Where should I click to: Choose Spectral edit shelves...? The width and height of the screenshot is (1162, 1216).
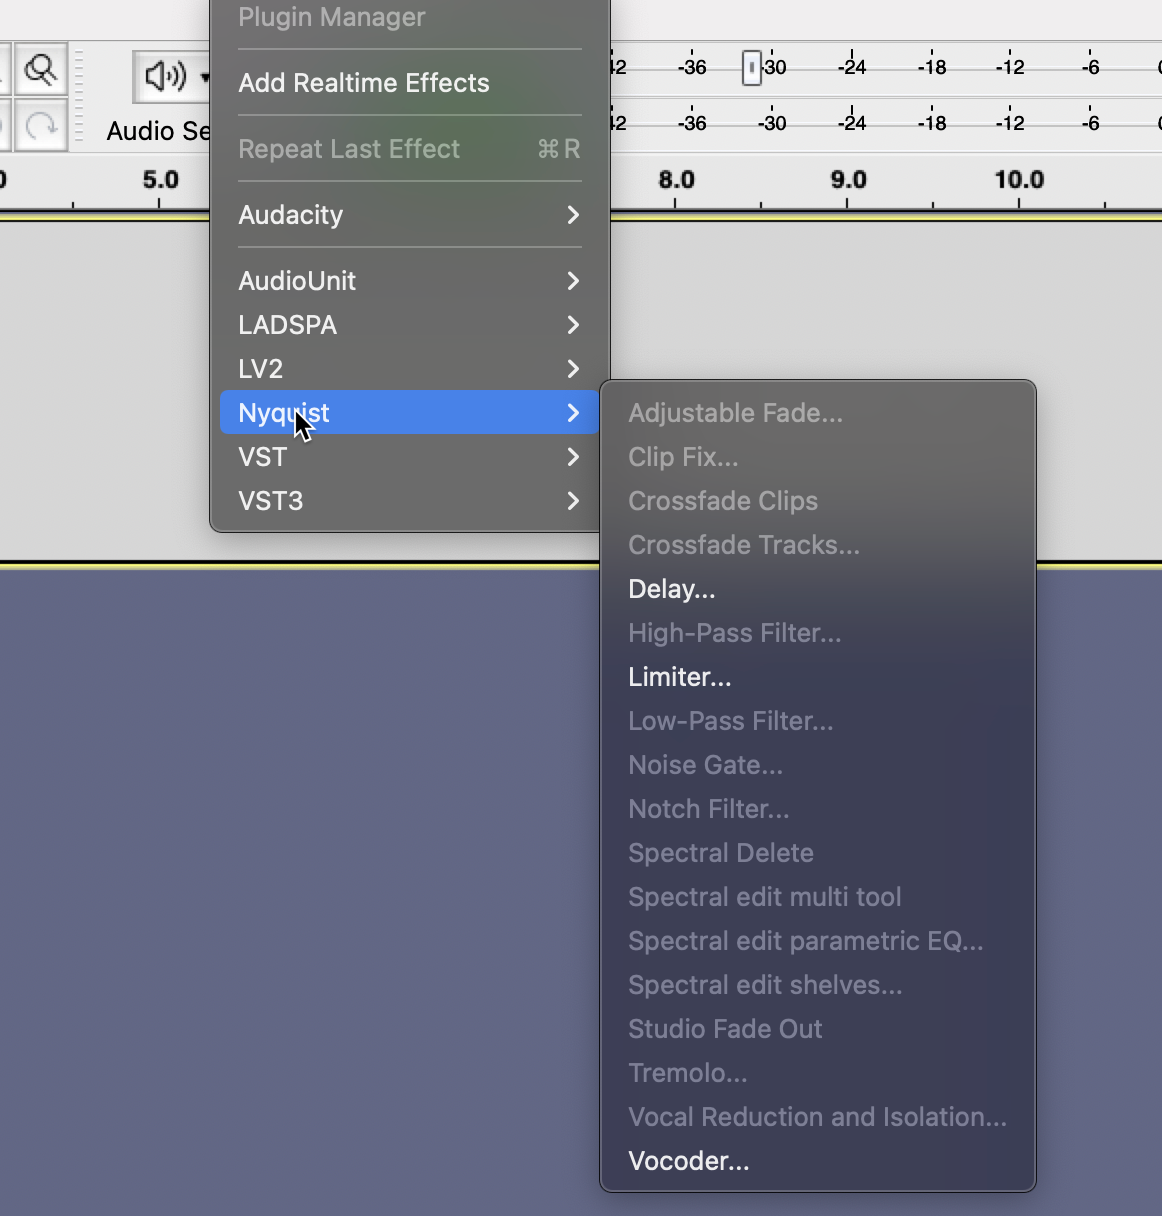coord(818,985)
